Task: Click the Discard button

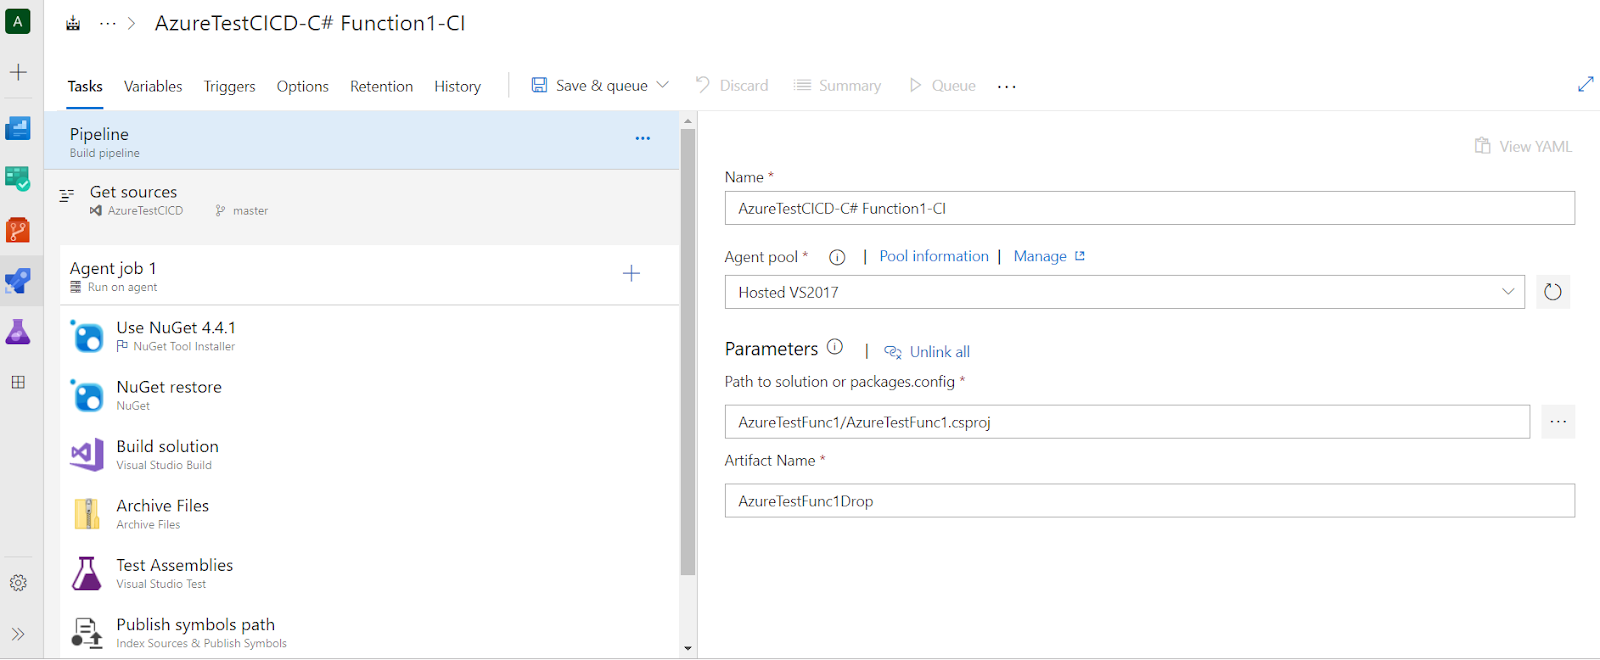Action: click(732, 85)
